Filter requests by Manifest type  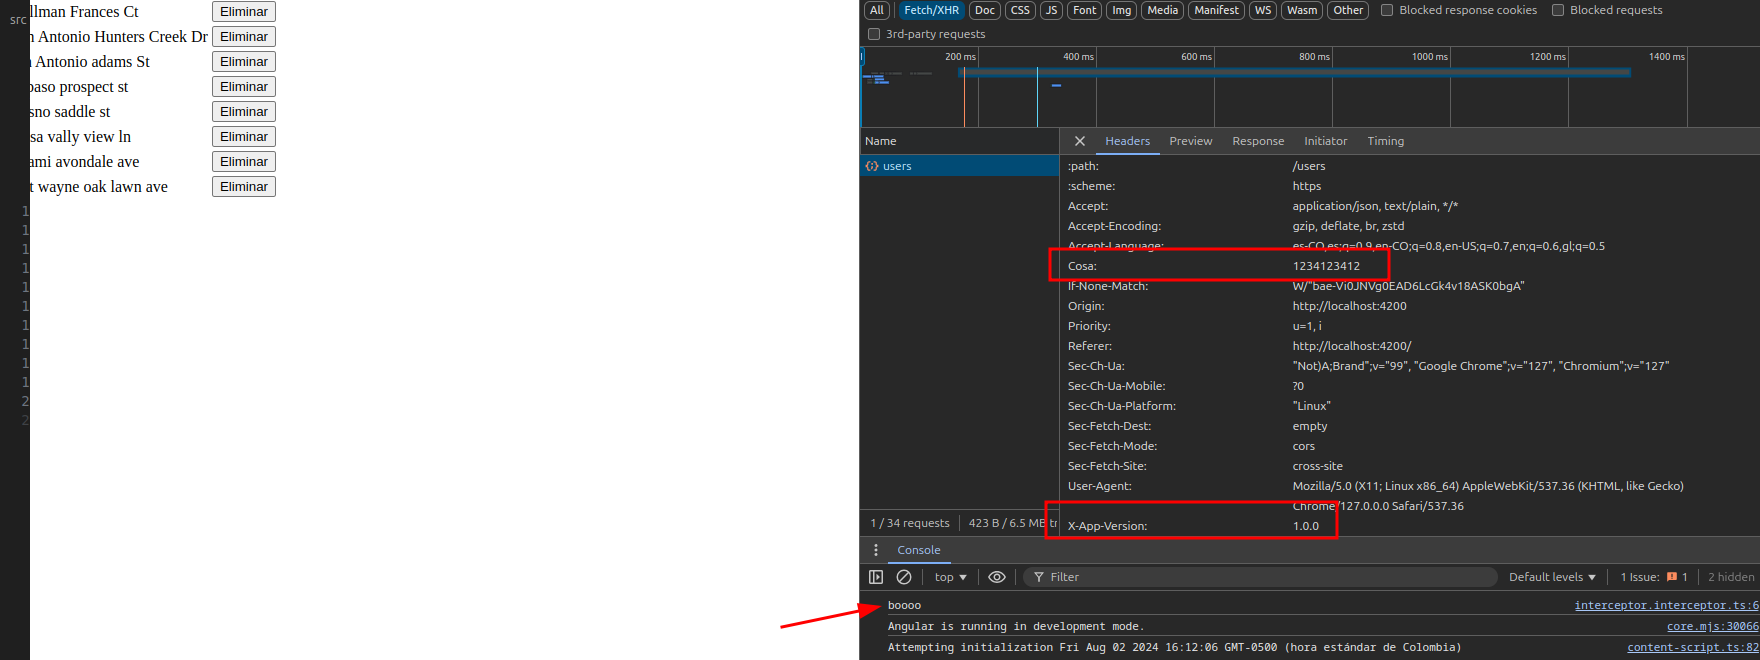coord(1217,10)
